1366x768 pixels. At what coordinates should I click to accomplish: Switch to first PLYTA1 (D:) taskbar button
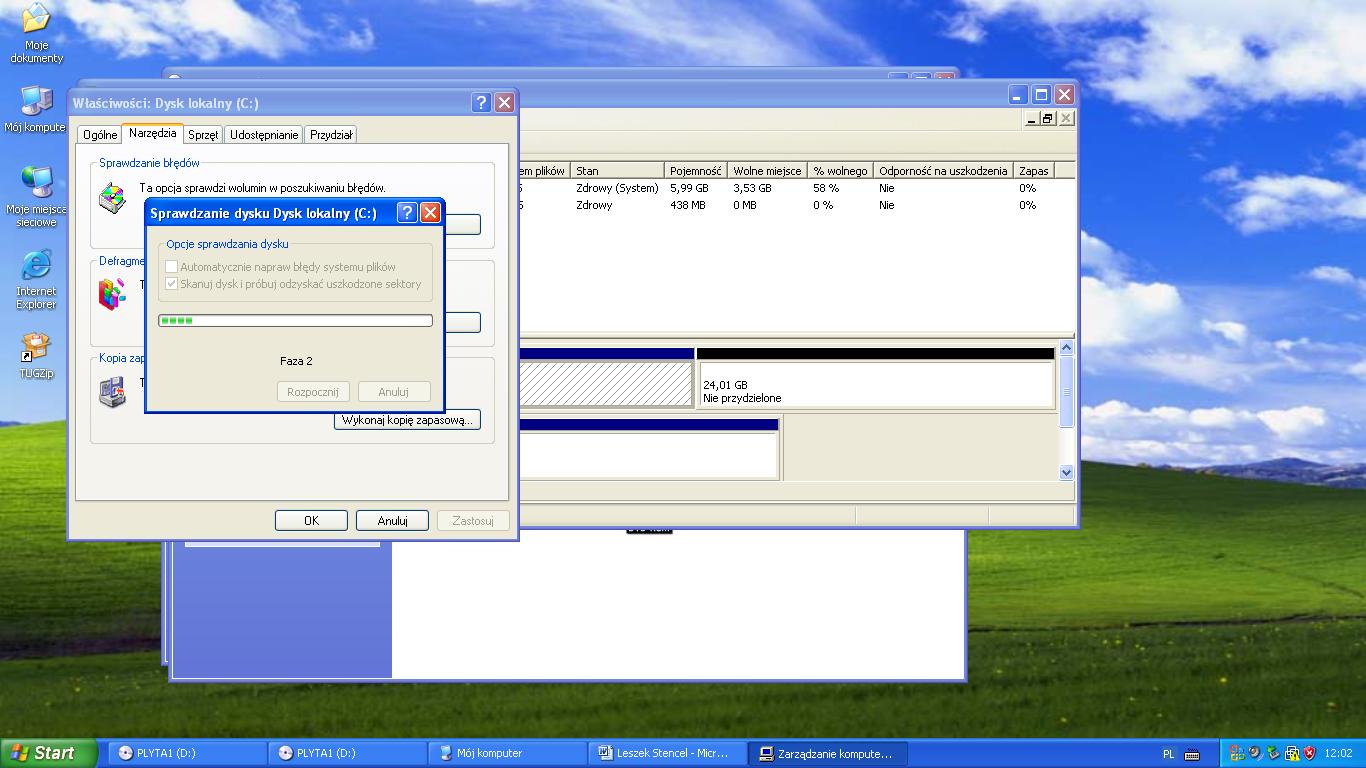click(x=185, y=753)
